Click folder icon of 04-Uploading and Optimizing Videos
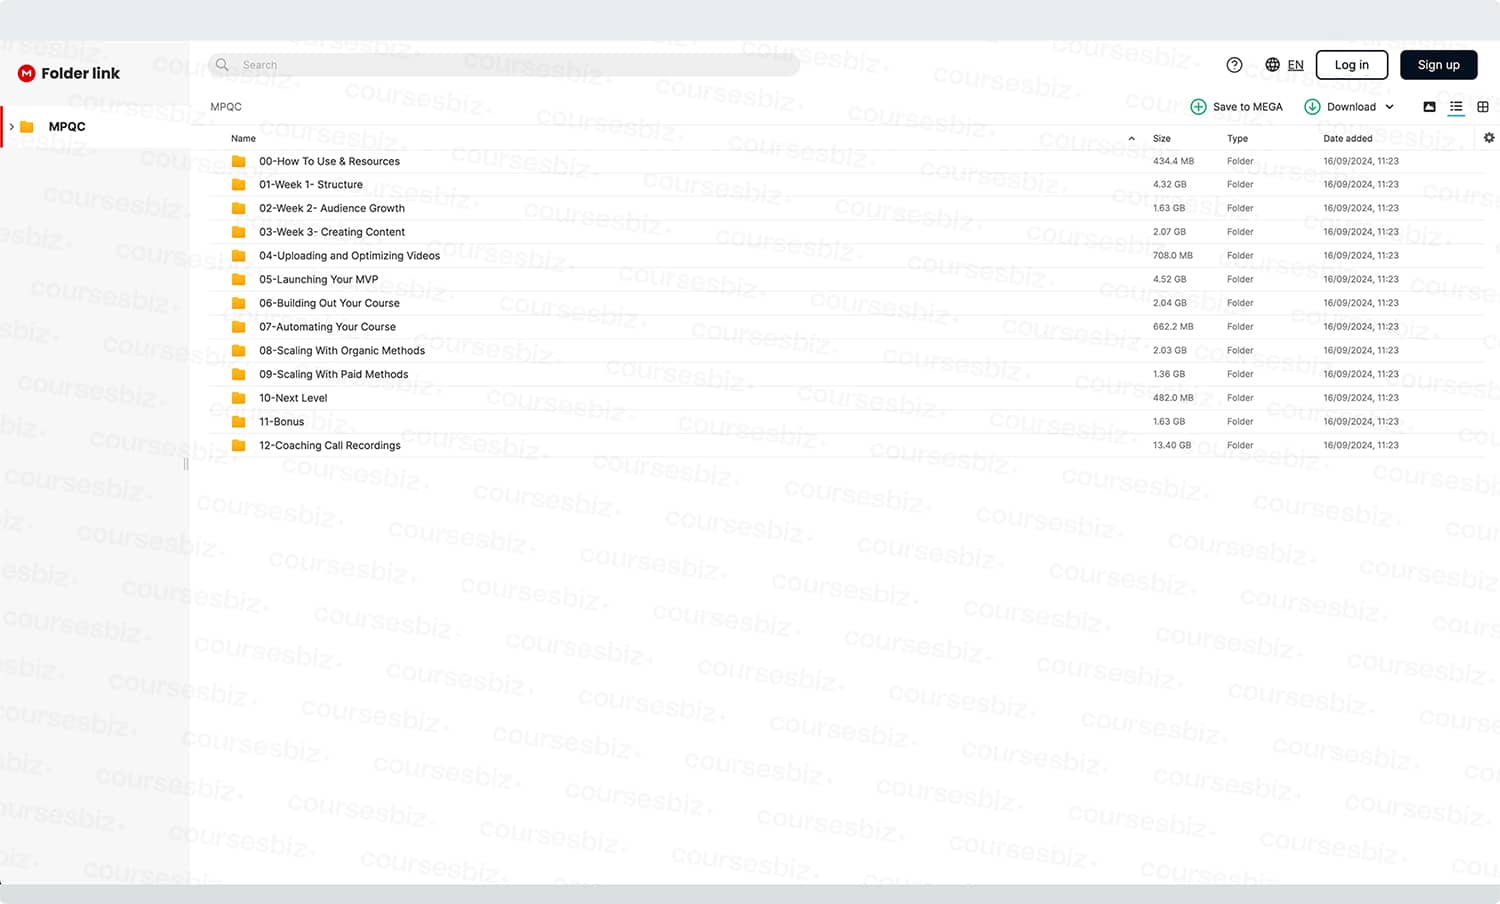The image size is (1500, 904). coord(238,256)
